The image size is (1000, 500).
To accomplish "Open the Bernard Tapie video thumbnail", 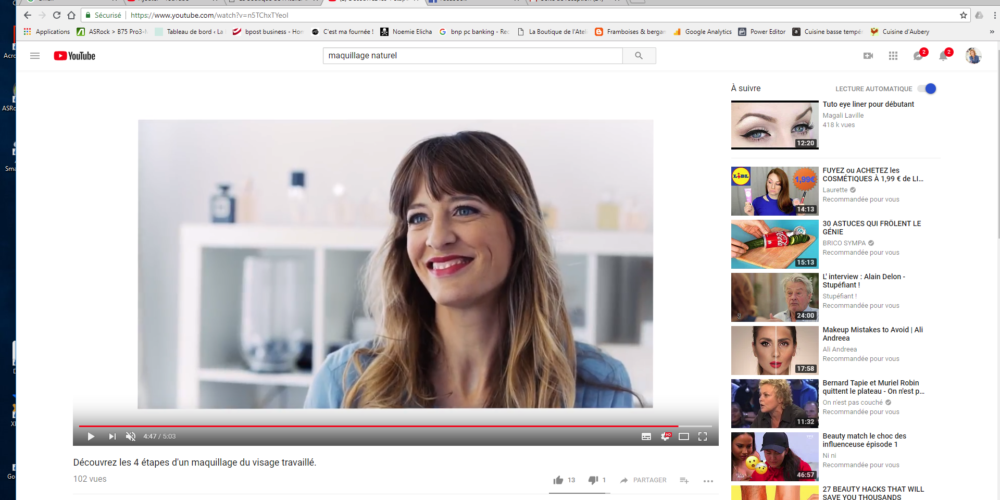I will 775,404.
